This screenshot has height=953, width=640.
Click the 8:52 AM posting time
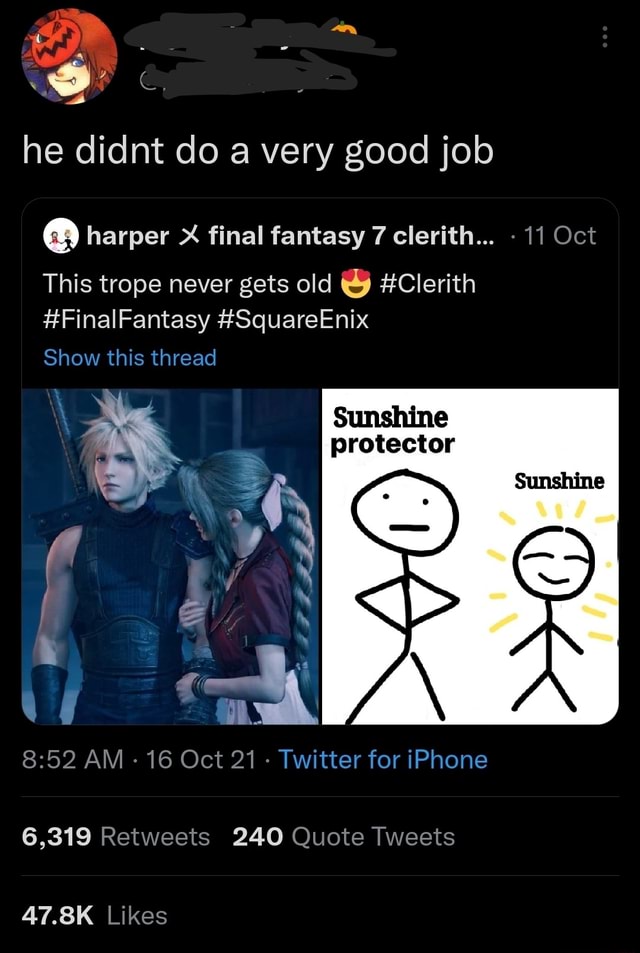[60, 759]
